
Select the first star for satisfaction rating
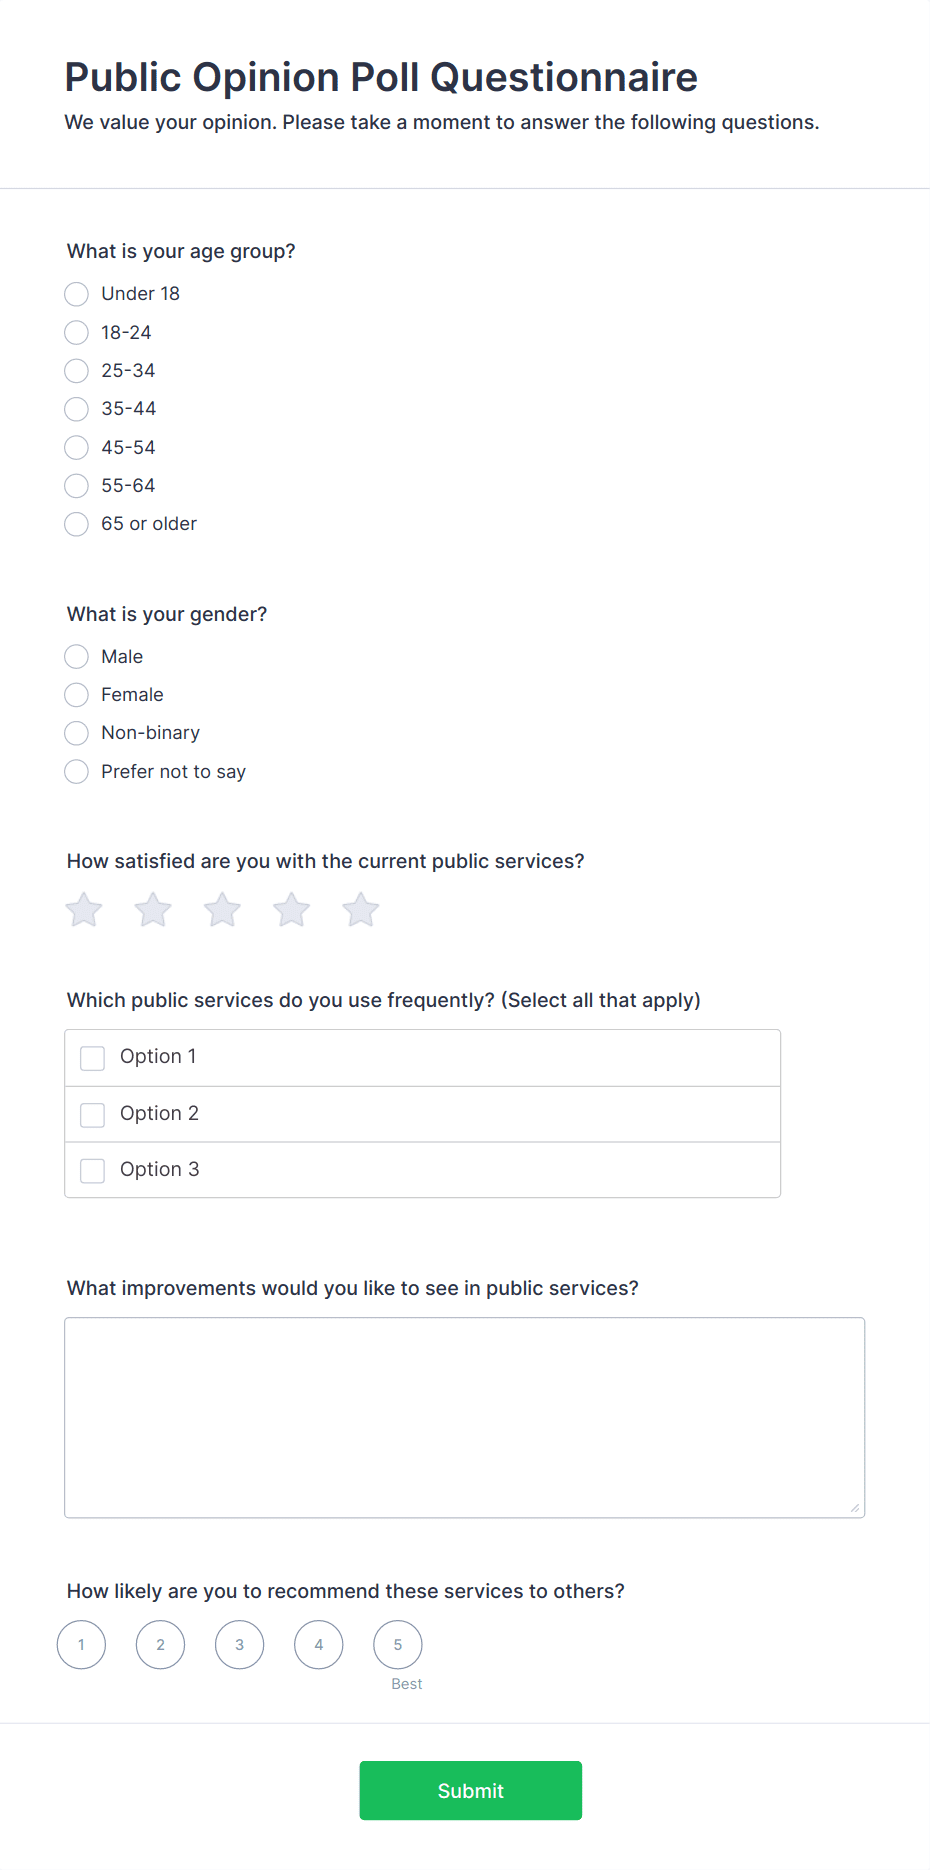pos(83,910)
